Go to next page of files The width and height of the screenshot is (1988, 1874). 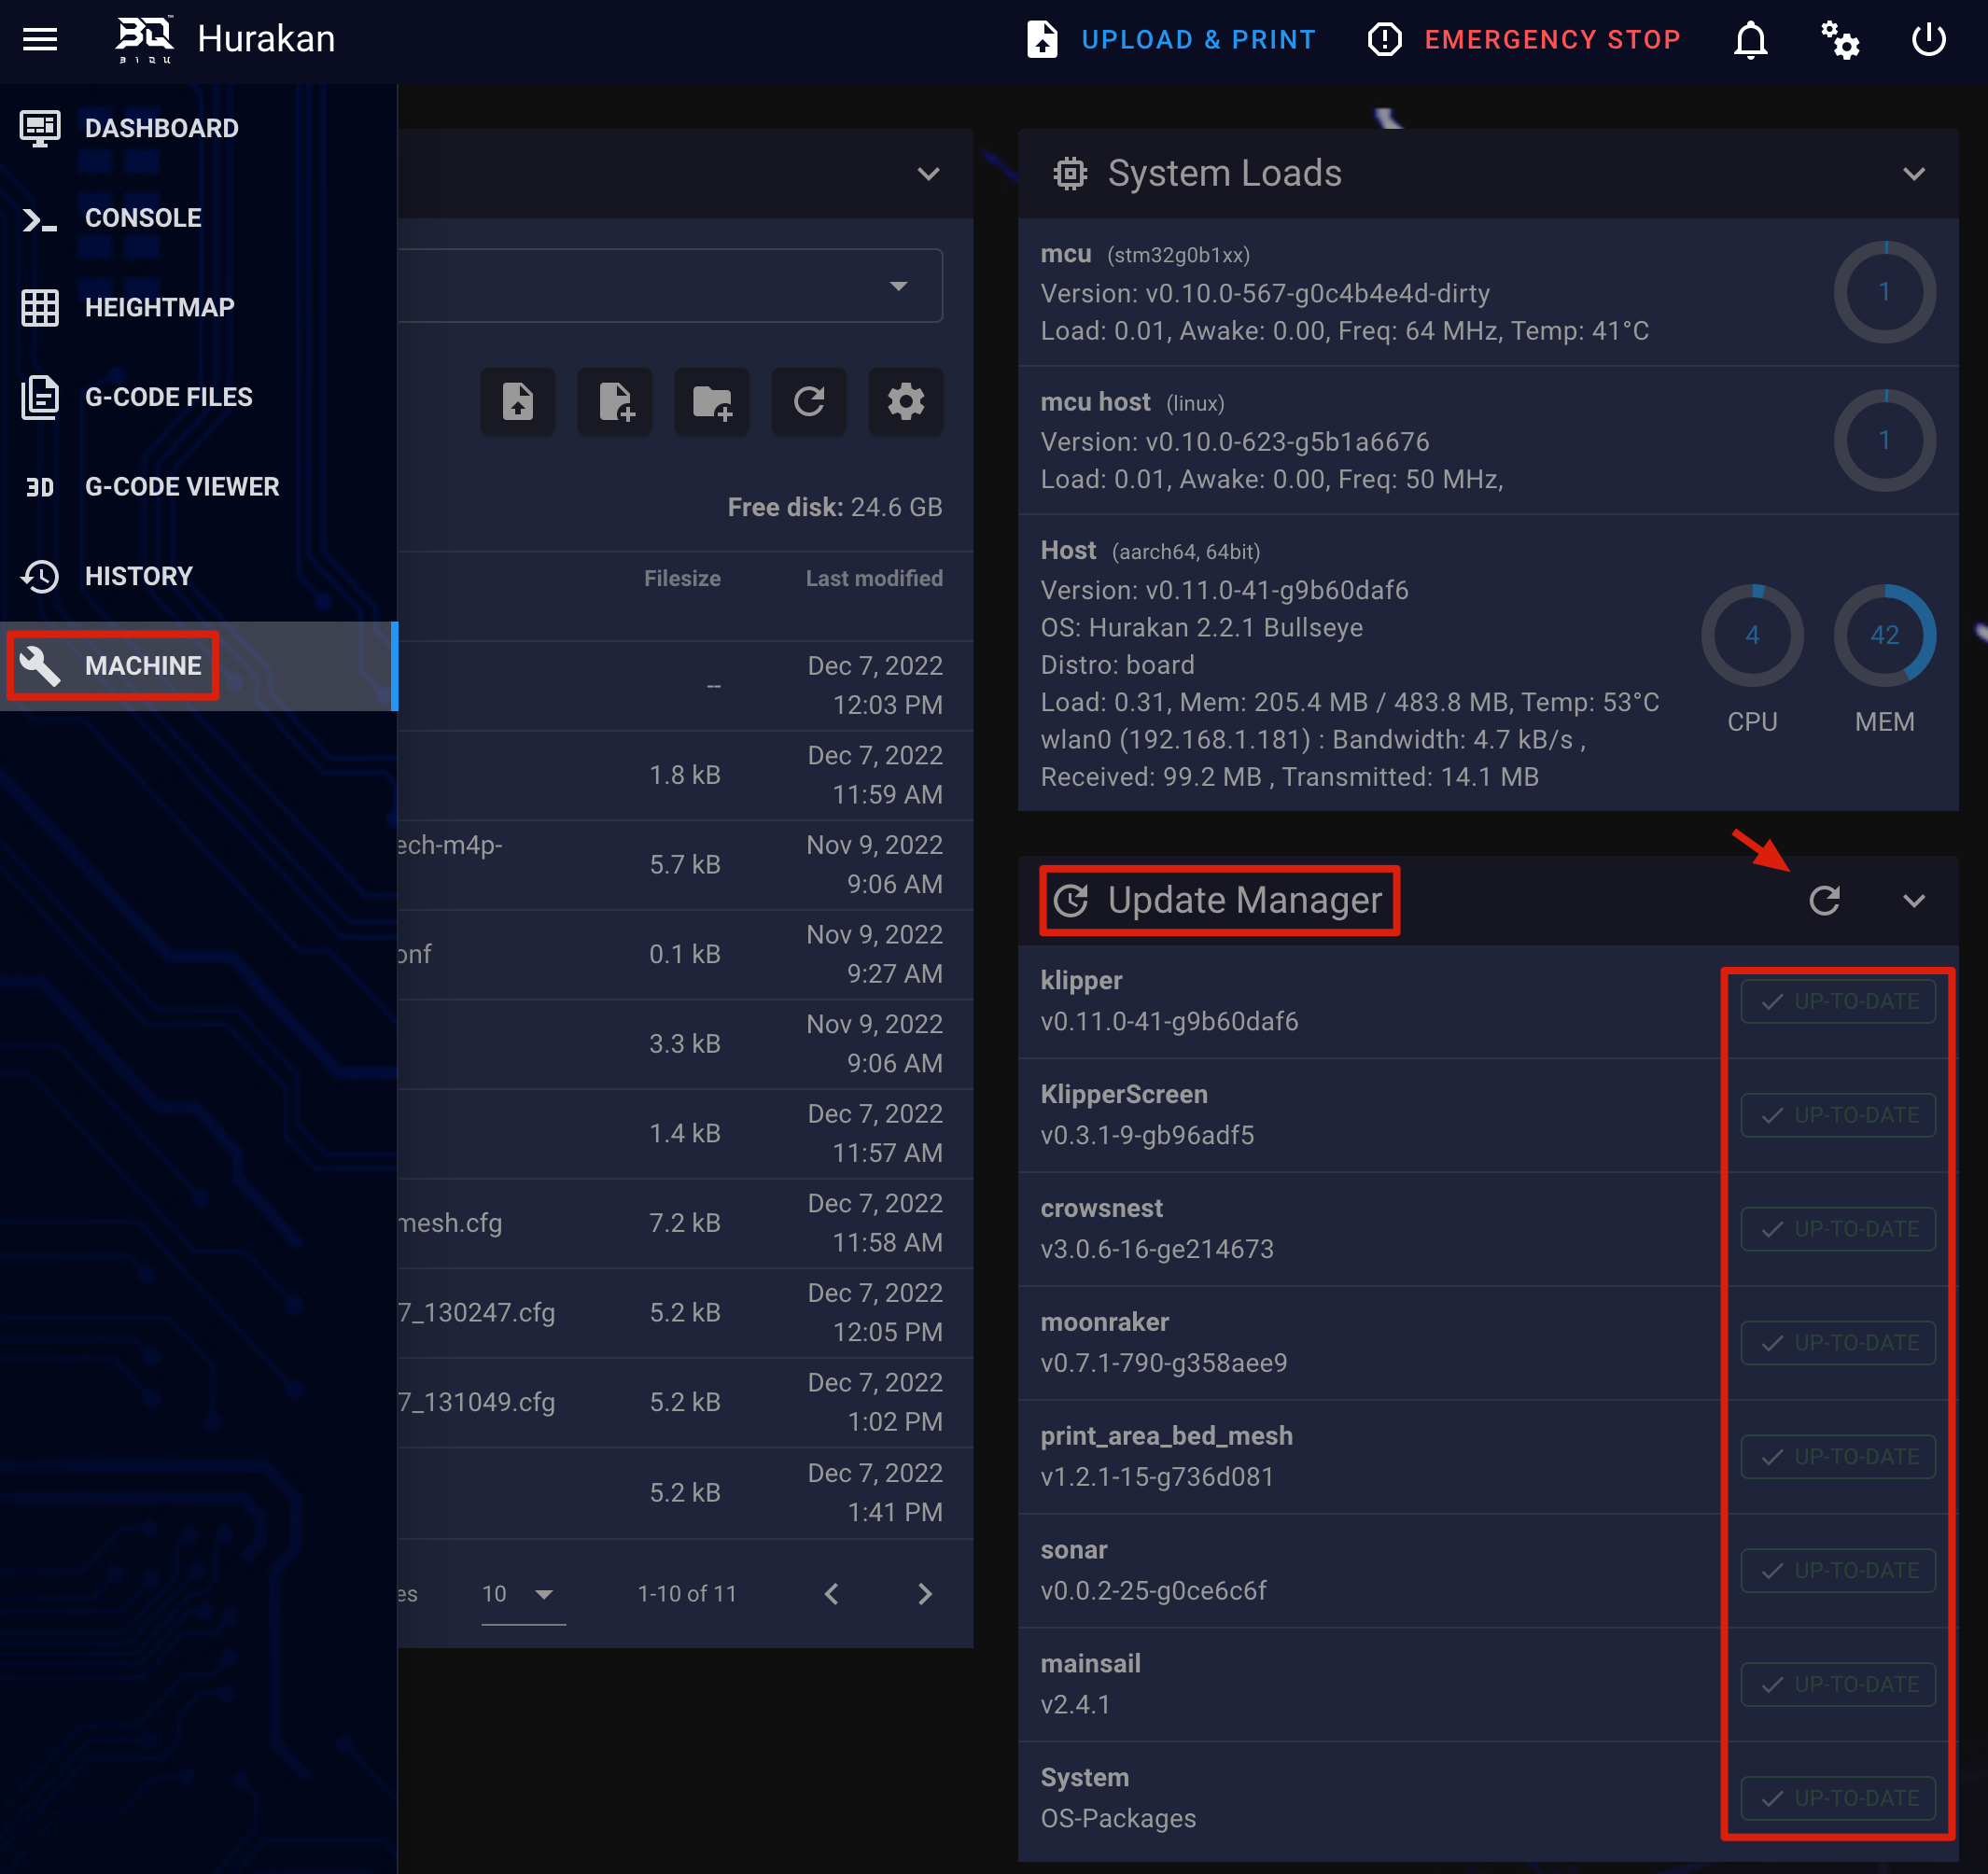tap(924, 1593)
